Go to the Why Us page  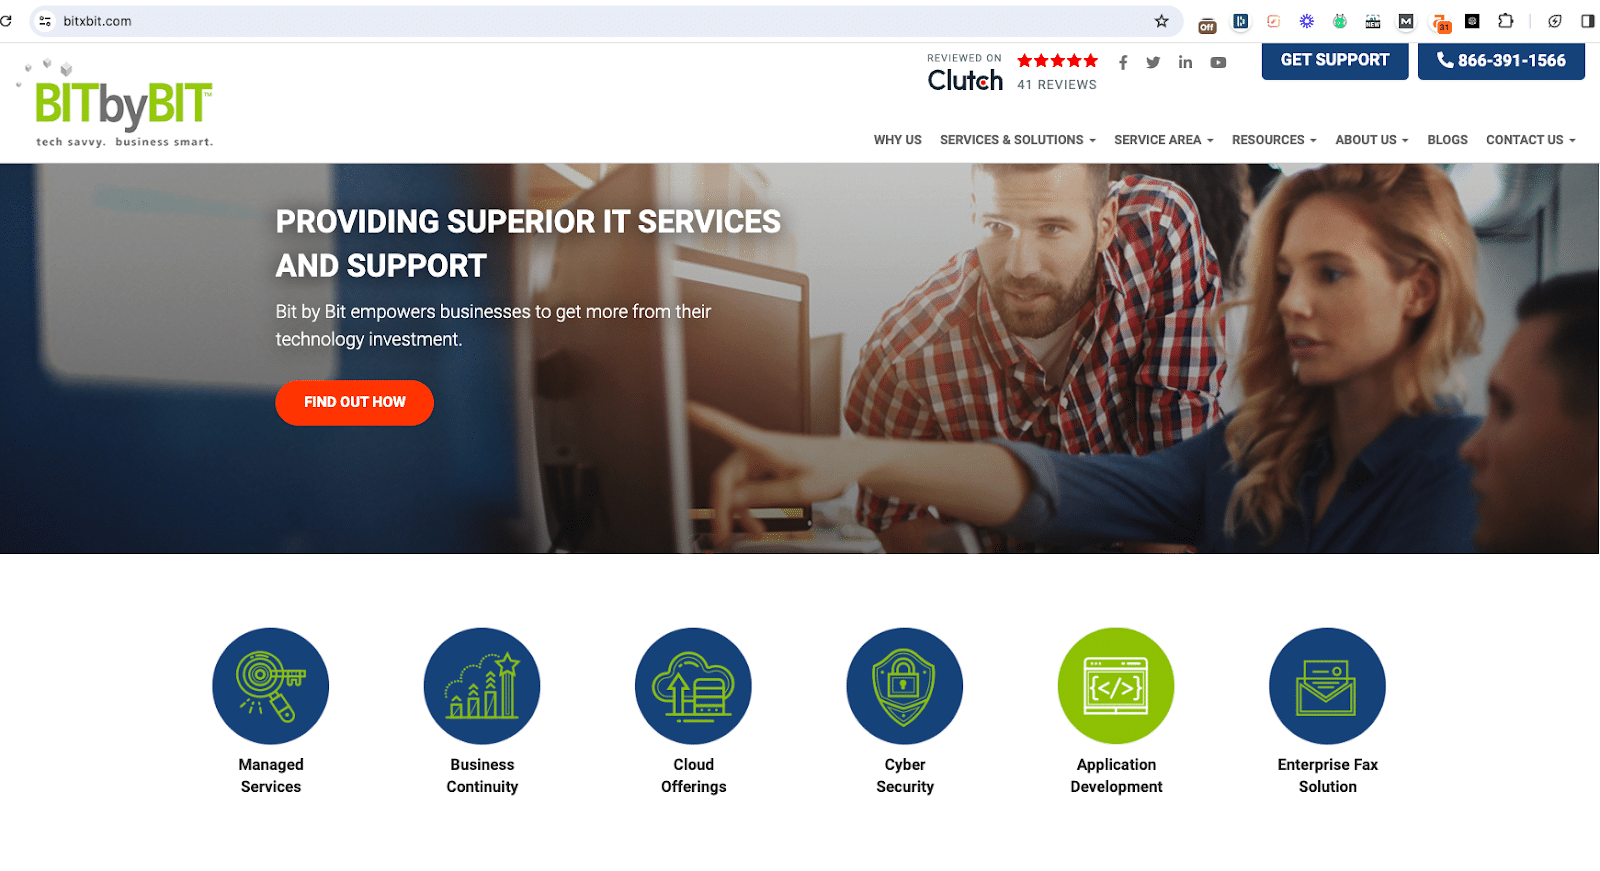pyautogui.click(x=898, y=140)
